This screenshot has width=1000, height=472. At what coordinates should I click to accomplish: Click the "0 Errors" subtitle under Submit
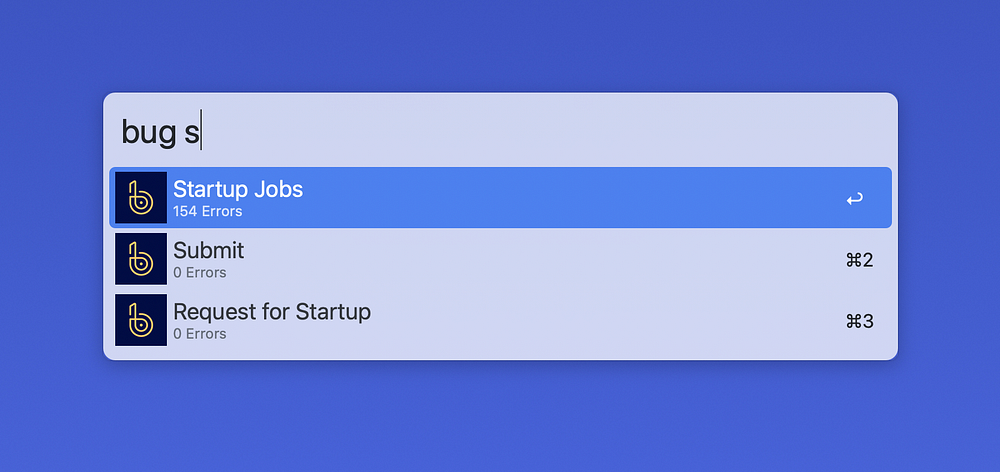coord(200,273)
